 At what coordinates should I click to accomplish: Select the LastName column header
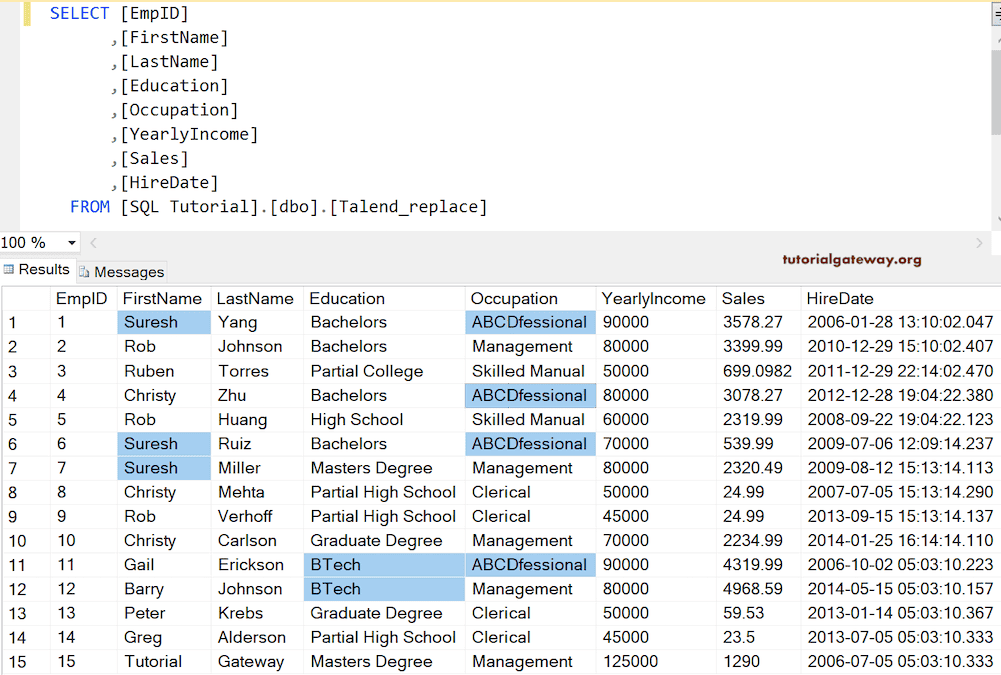(257, 298)
